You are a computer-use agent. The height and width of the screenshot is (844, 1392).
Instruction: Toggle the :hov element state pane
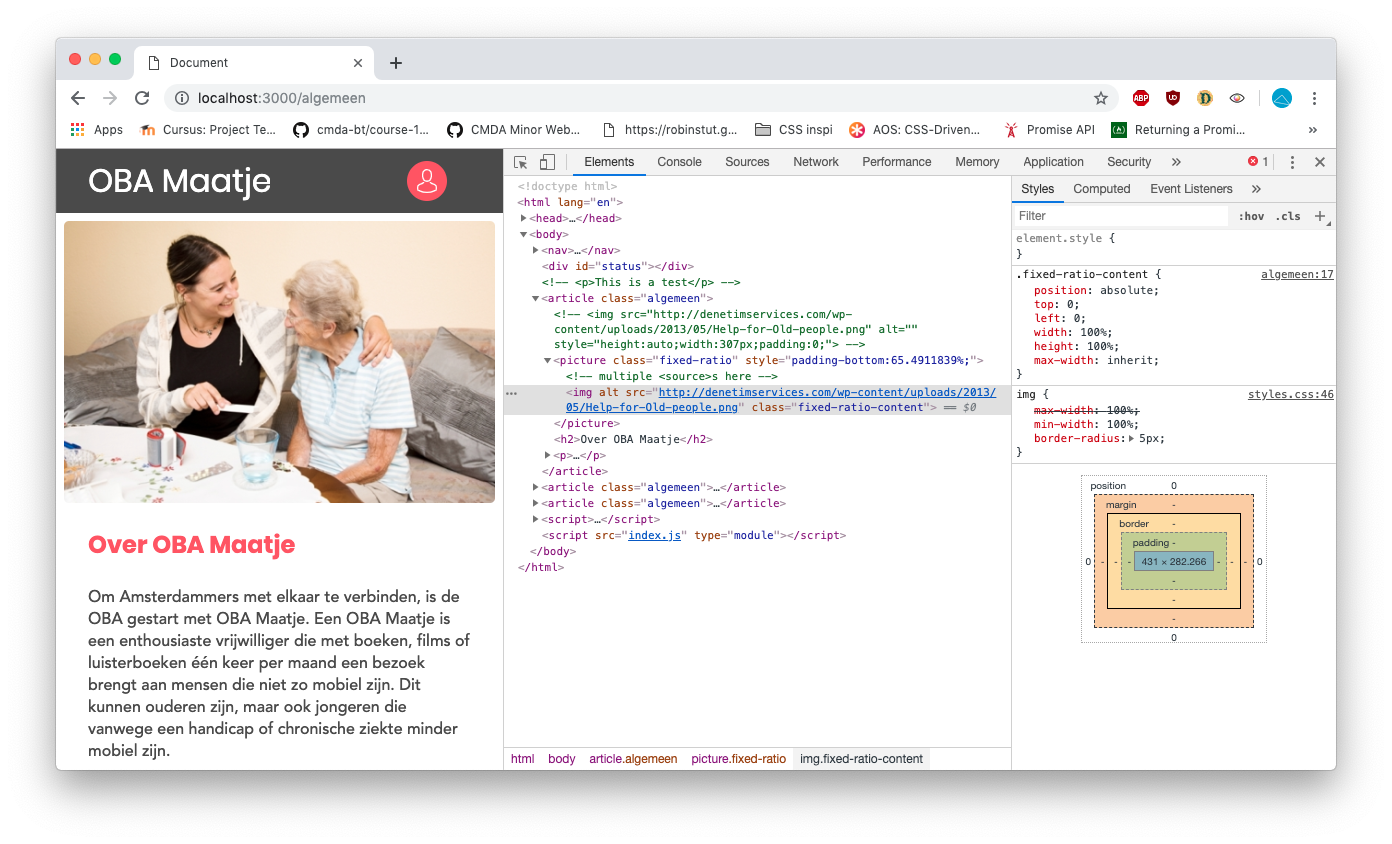(x=1251, y=216)
